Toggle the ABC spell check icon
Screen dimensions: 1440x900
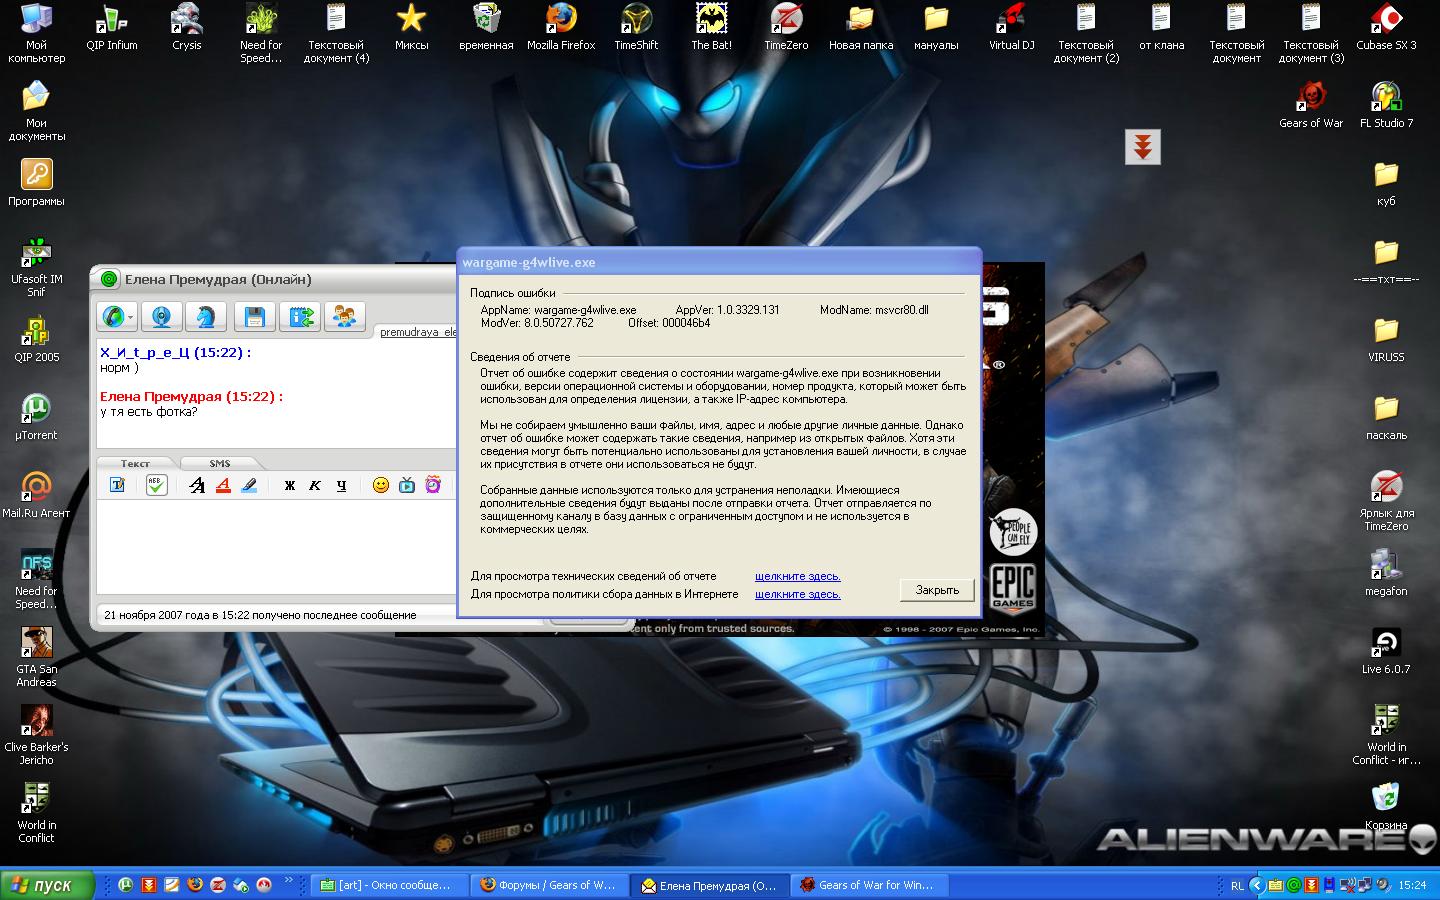tap(156, 485)
